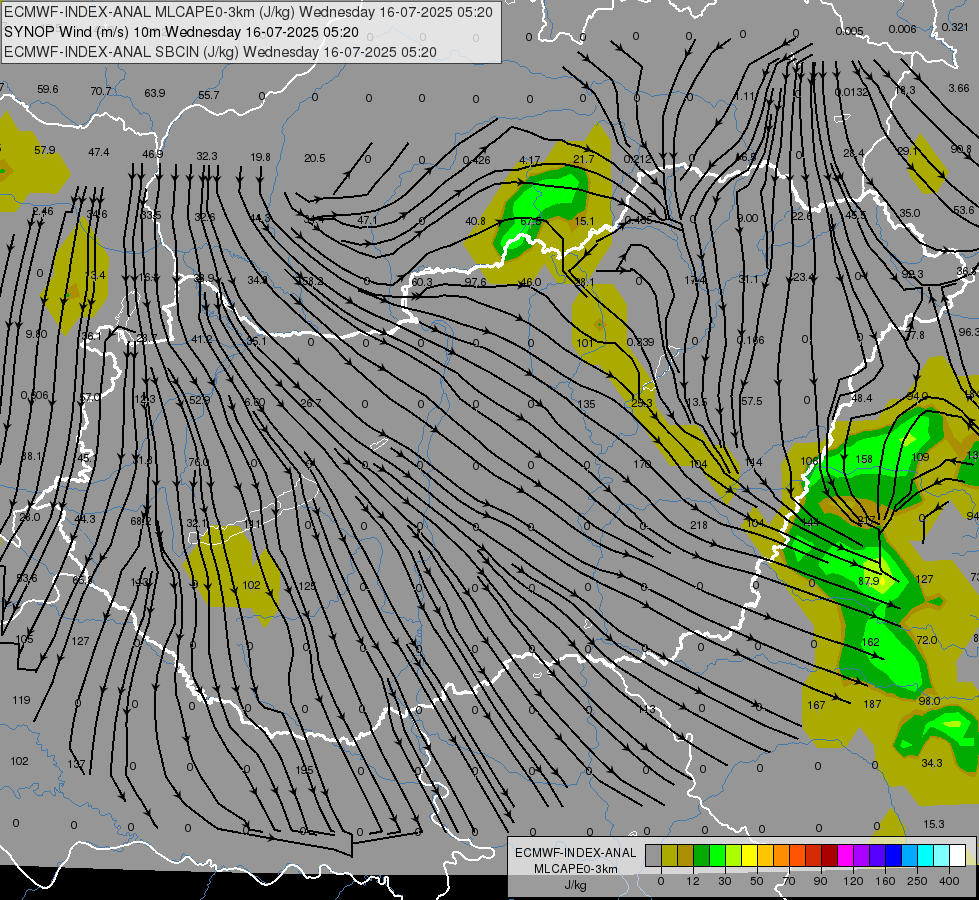Click the map value 135

586,404
